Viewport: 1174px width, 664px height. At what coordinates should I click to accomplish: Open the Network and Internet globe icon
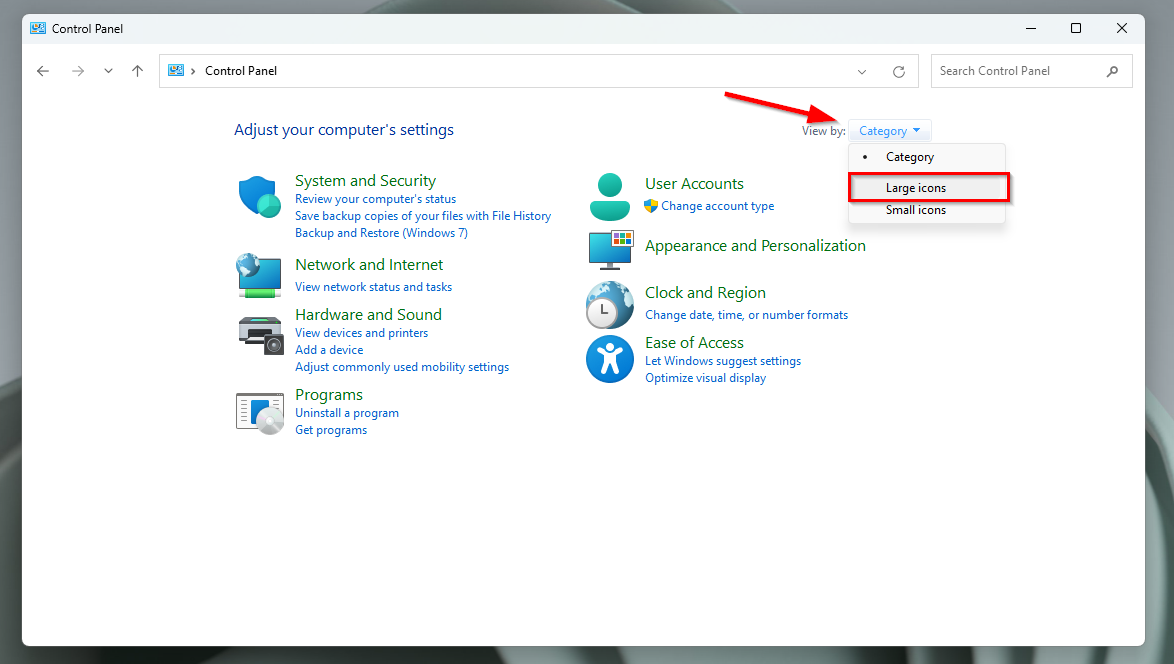pos(259,275)
